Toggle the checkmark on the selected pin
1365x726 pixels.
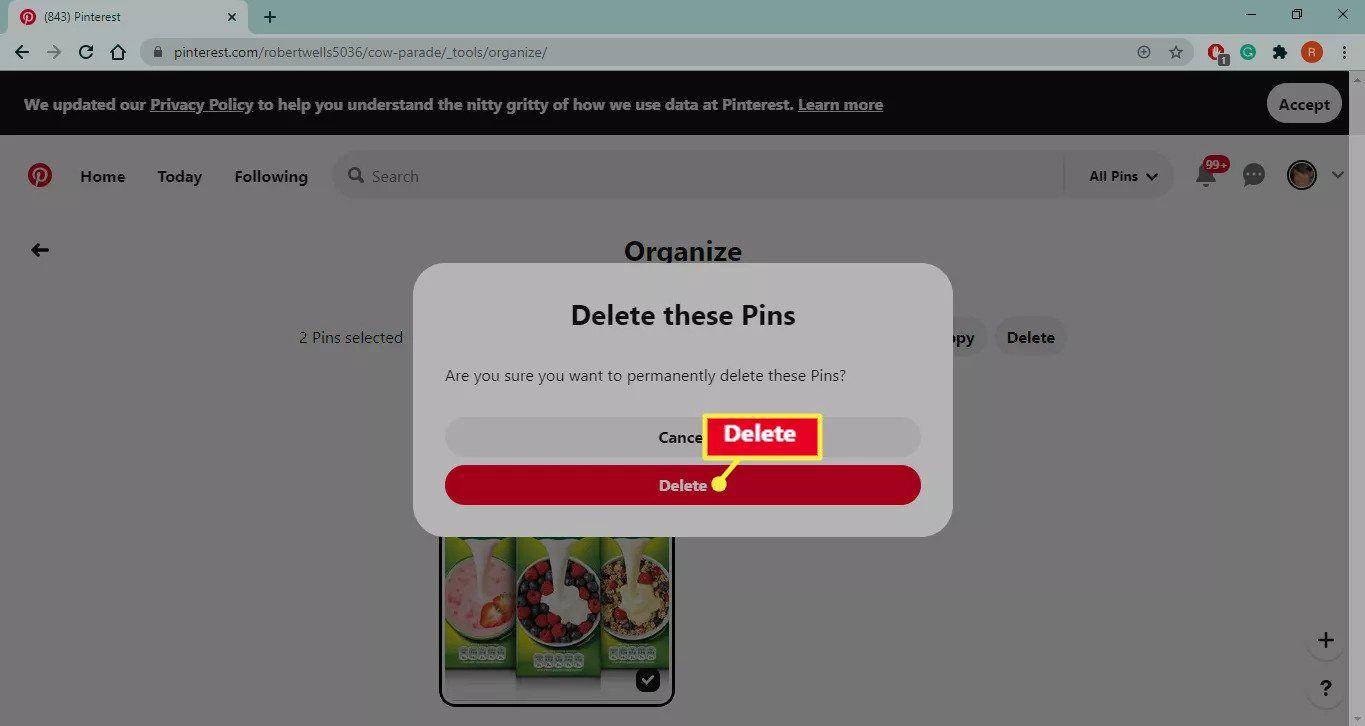point(648,680)
